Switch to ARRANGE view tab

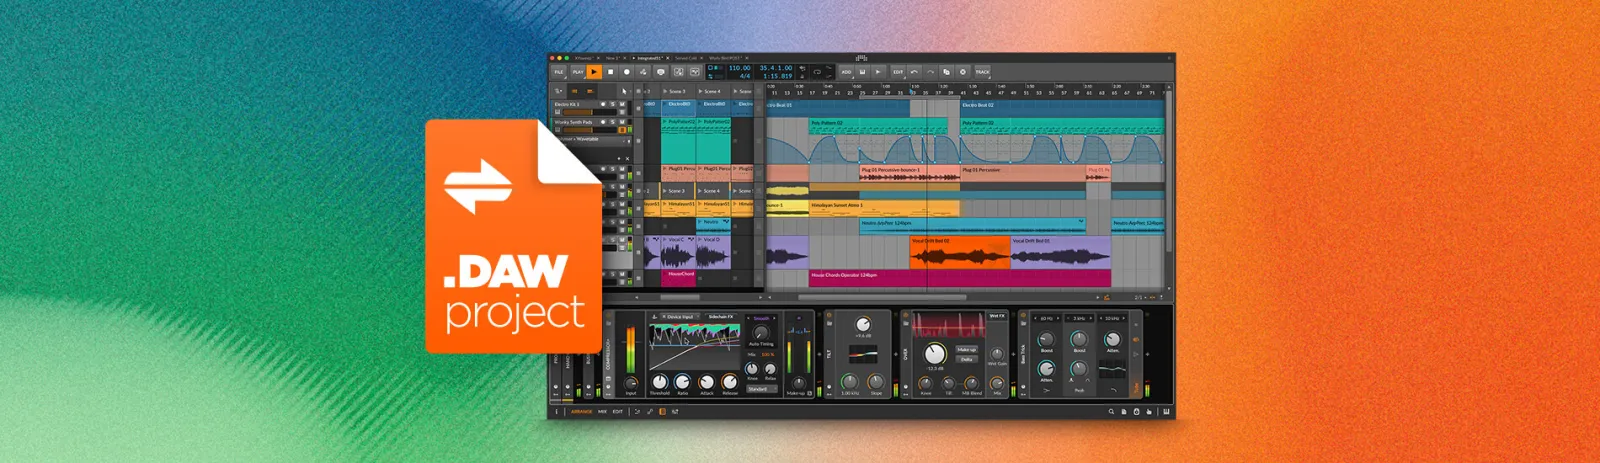[581, 412]
